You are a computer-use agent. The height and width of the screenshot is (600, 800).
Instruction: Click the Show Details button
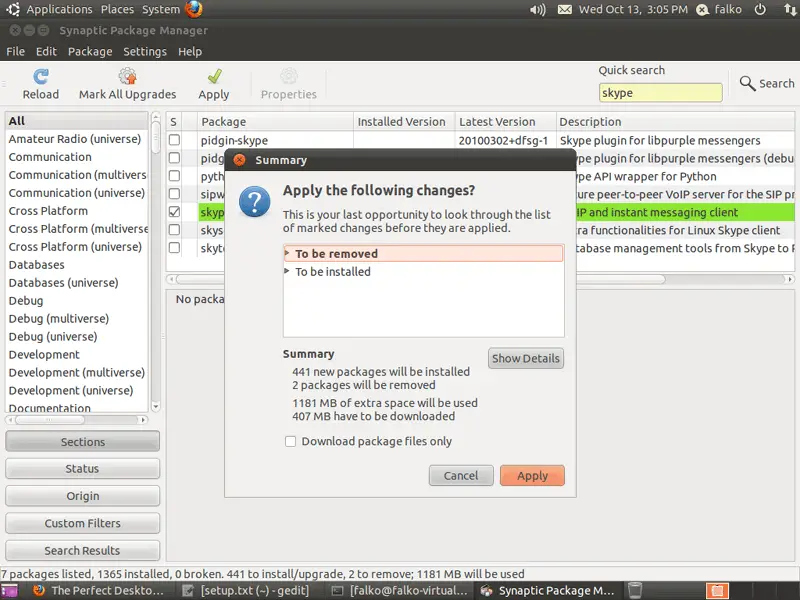[x=526, y=359]
